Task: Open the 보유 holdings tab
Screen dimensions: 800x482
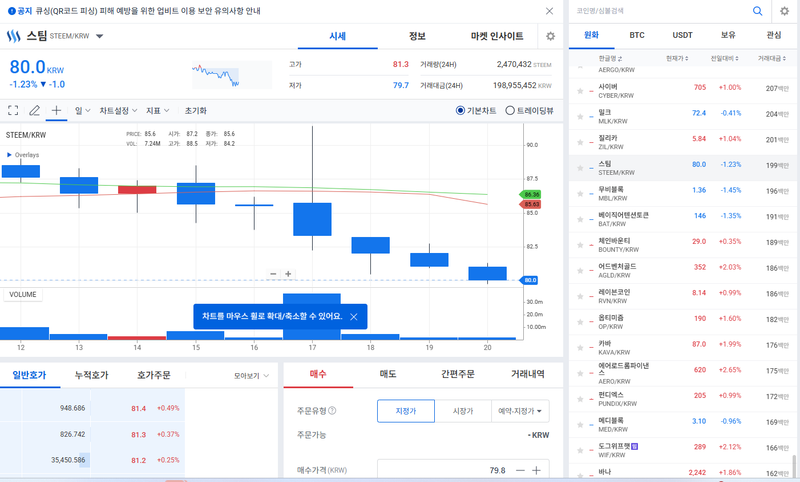Action: click(728, 35)
